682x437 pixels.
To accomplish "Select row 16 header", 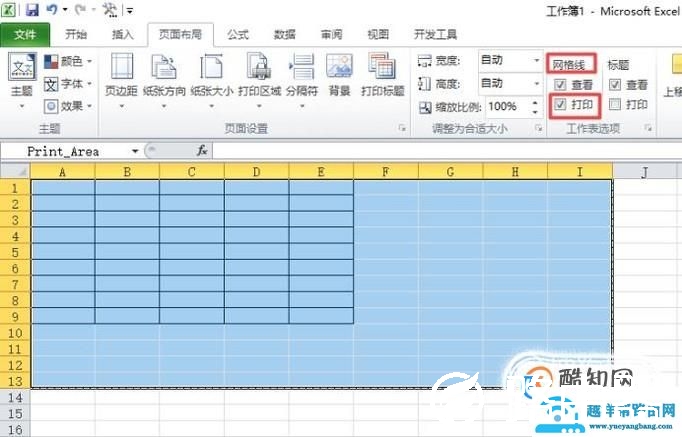I will (15, 430).
